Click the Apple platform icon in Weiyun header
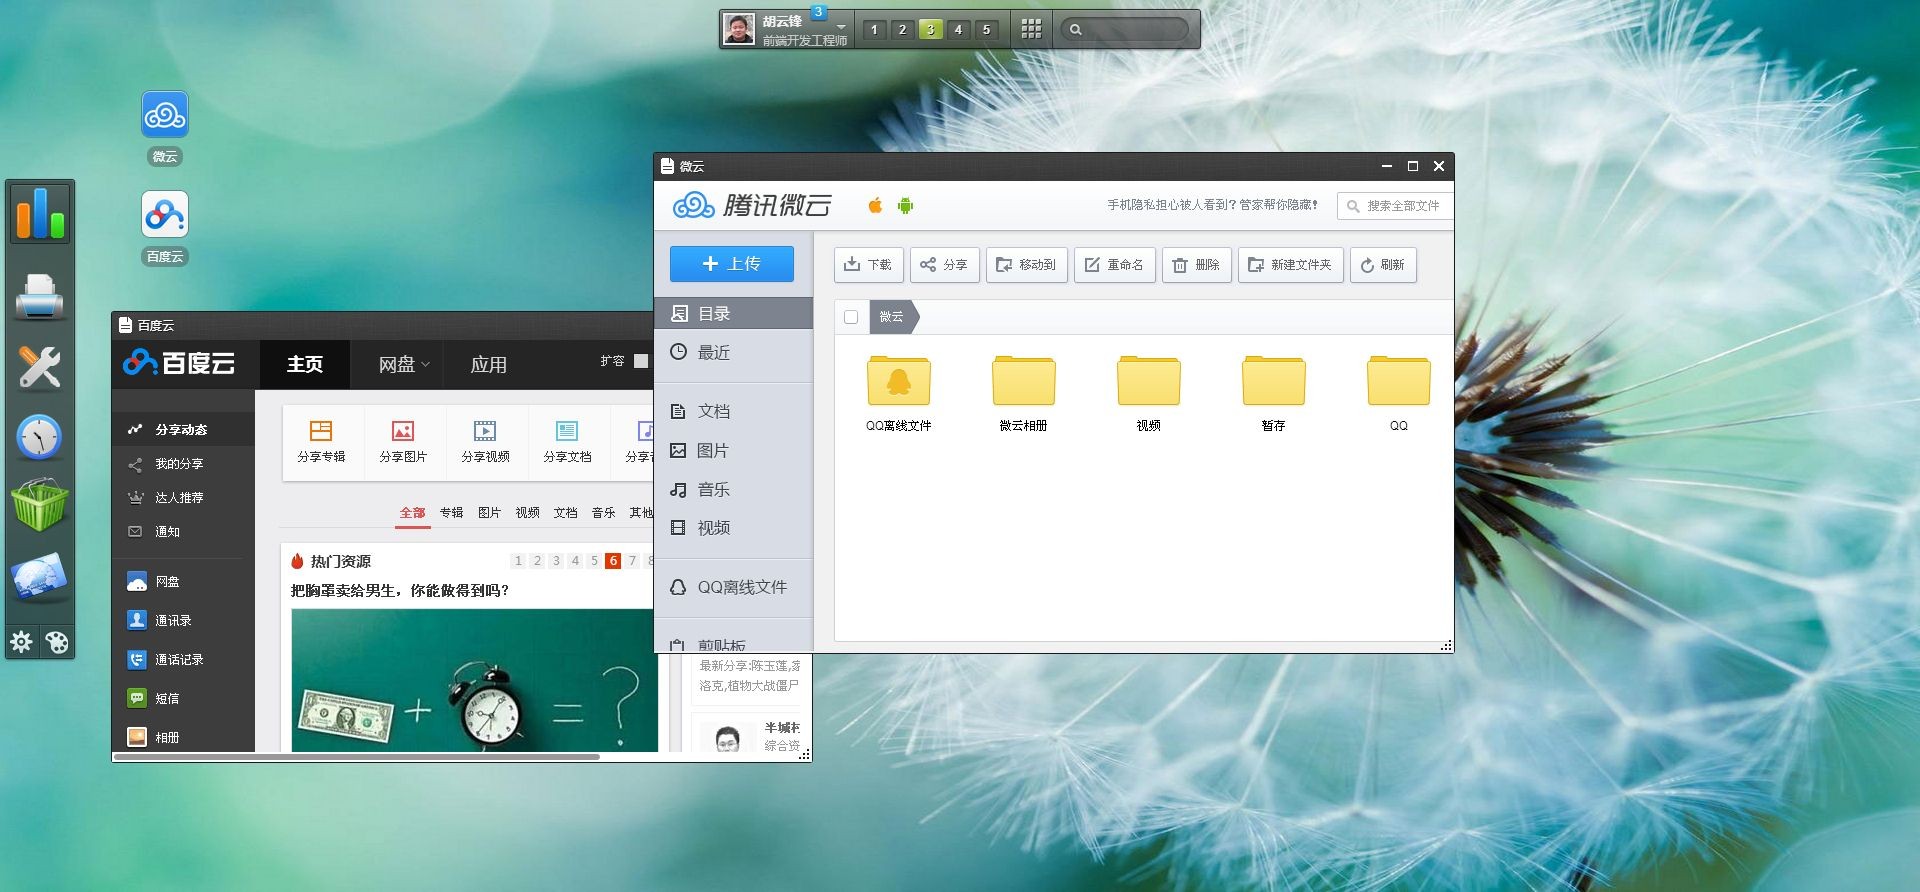This screenshot has width=1920, height=892. [875, 205]
